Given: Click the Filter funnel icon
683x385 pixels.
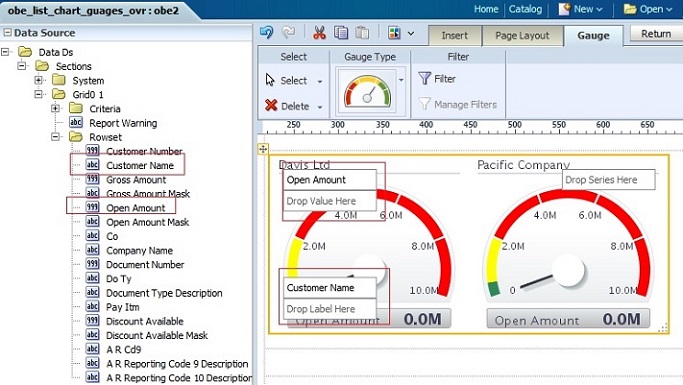Looking at the screenshot, I should point(424,78).
